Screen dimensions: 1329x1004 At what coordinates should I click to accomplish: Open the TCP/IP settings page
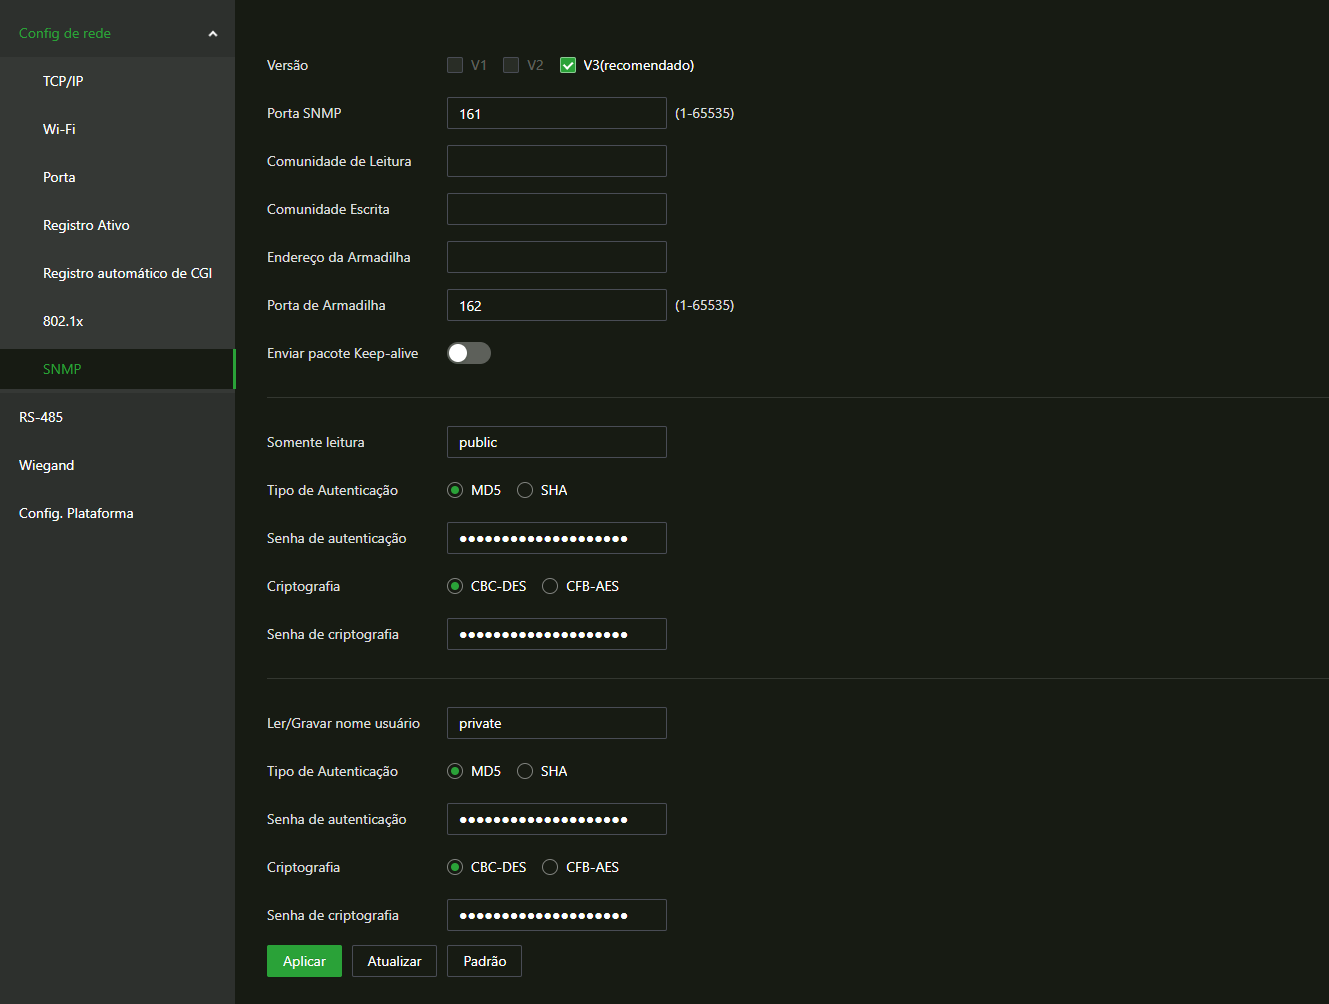point(63,81)
